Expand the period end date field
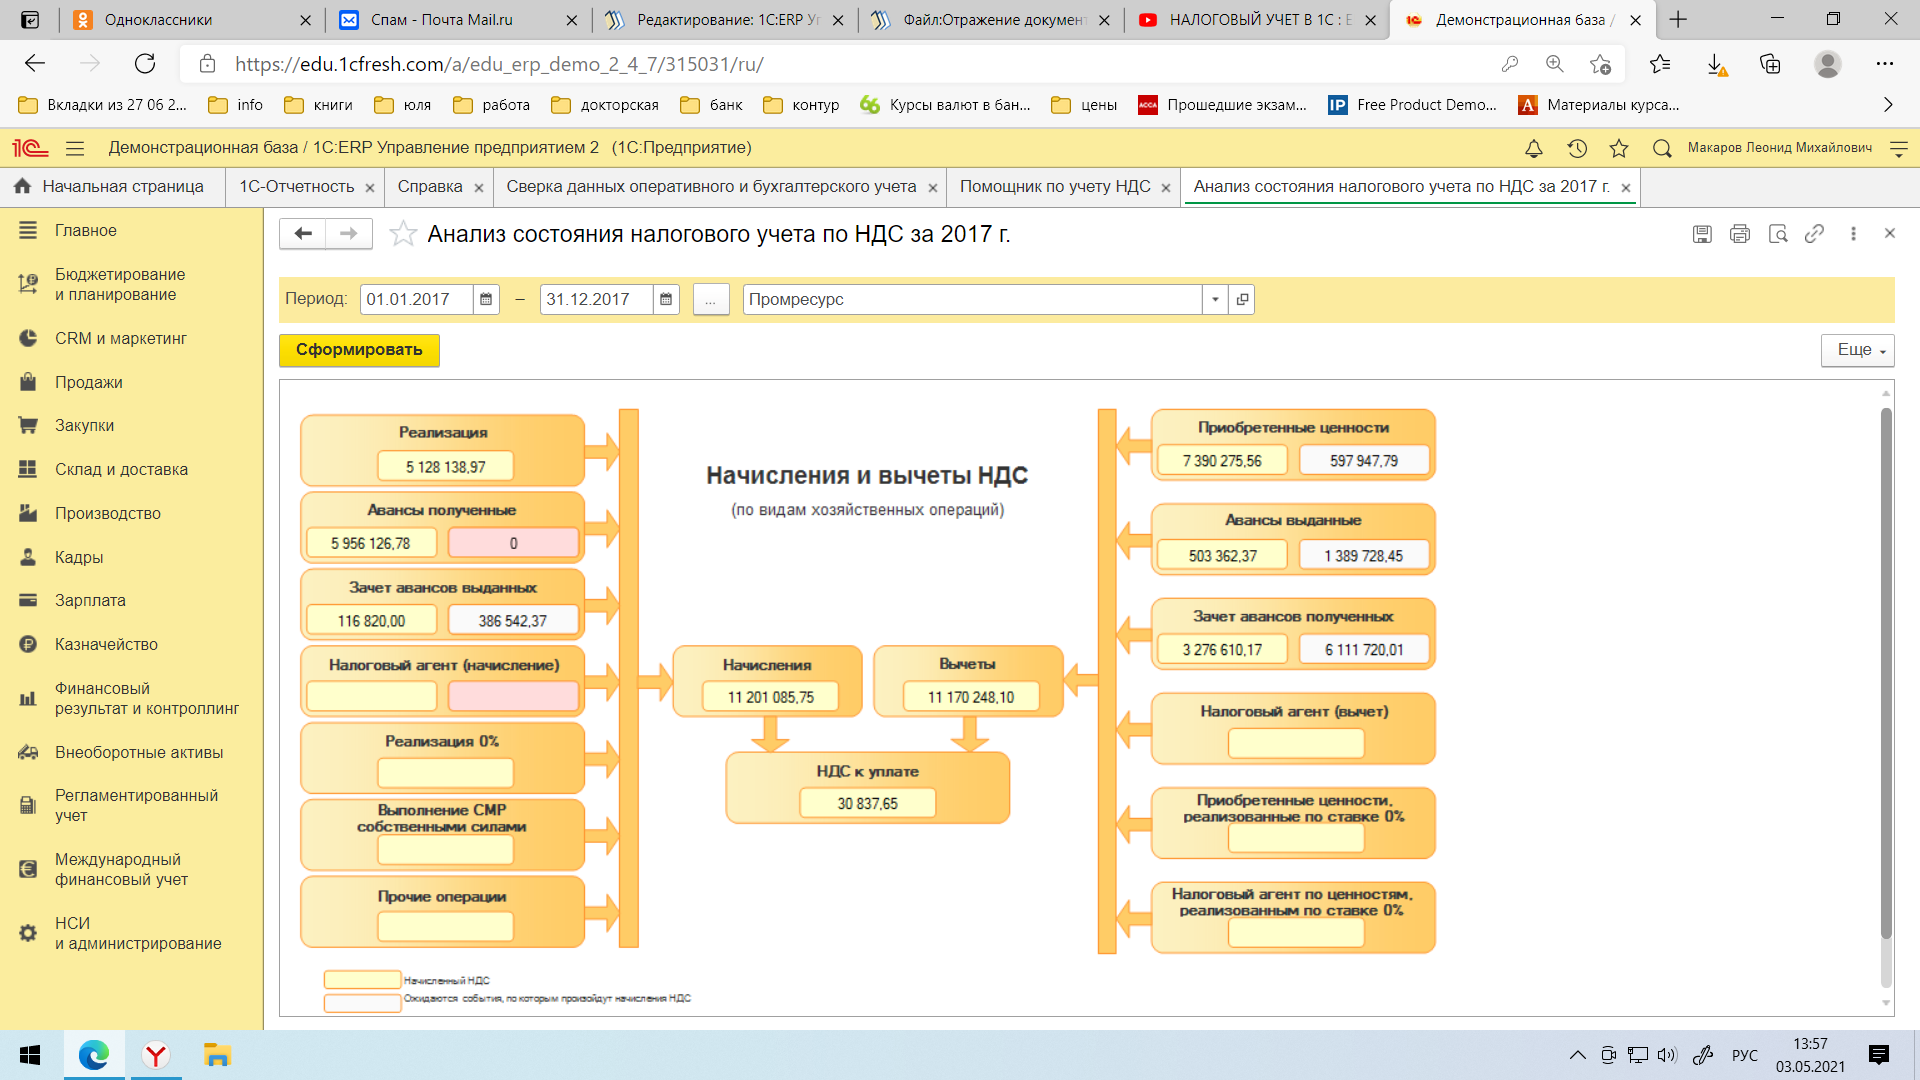 pos(666,298)
